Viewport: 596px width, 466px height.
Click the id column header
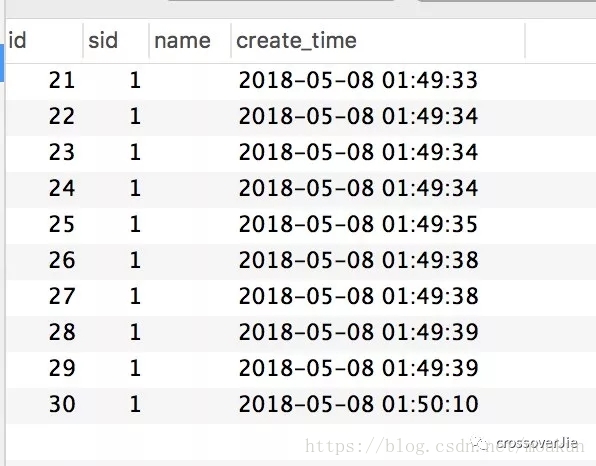pos(44,41)
